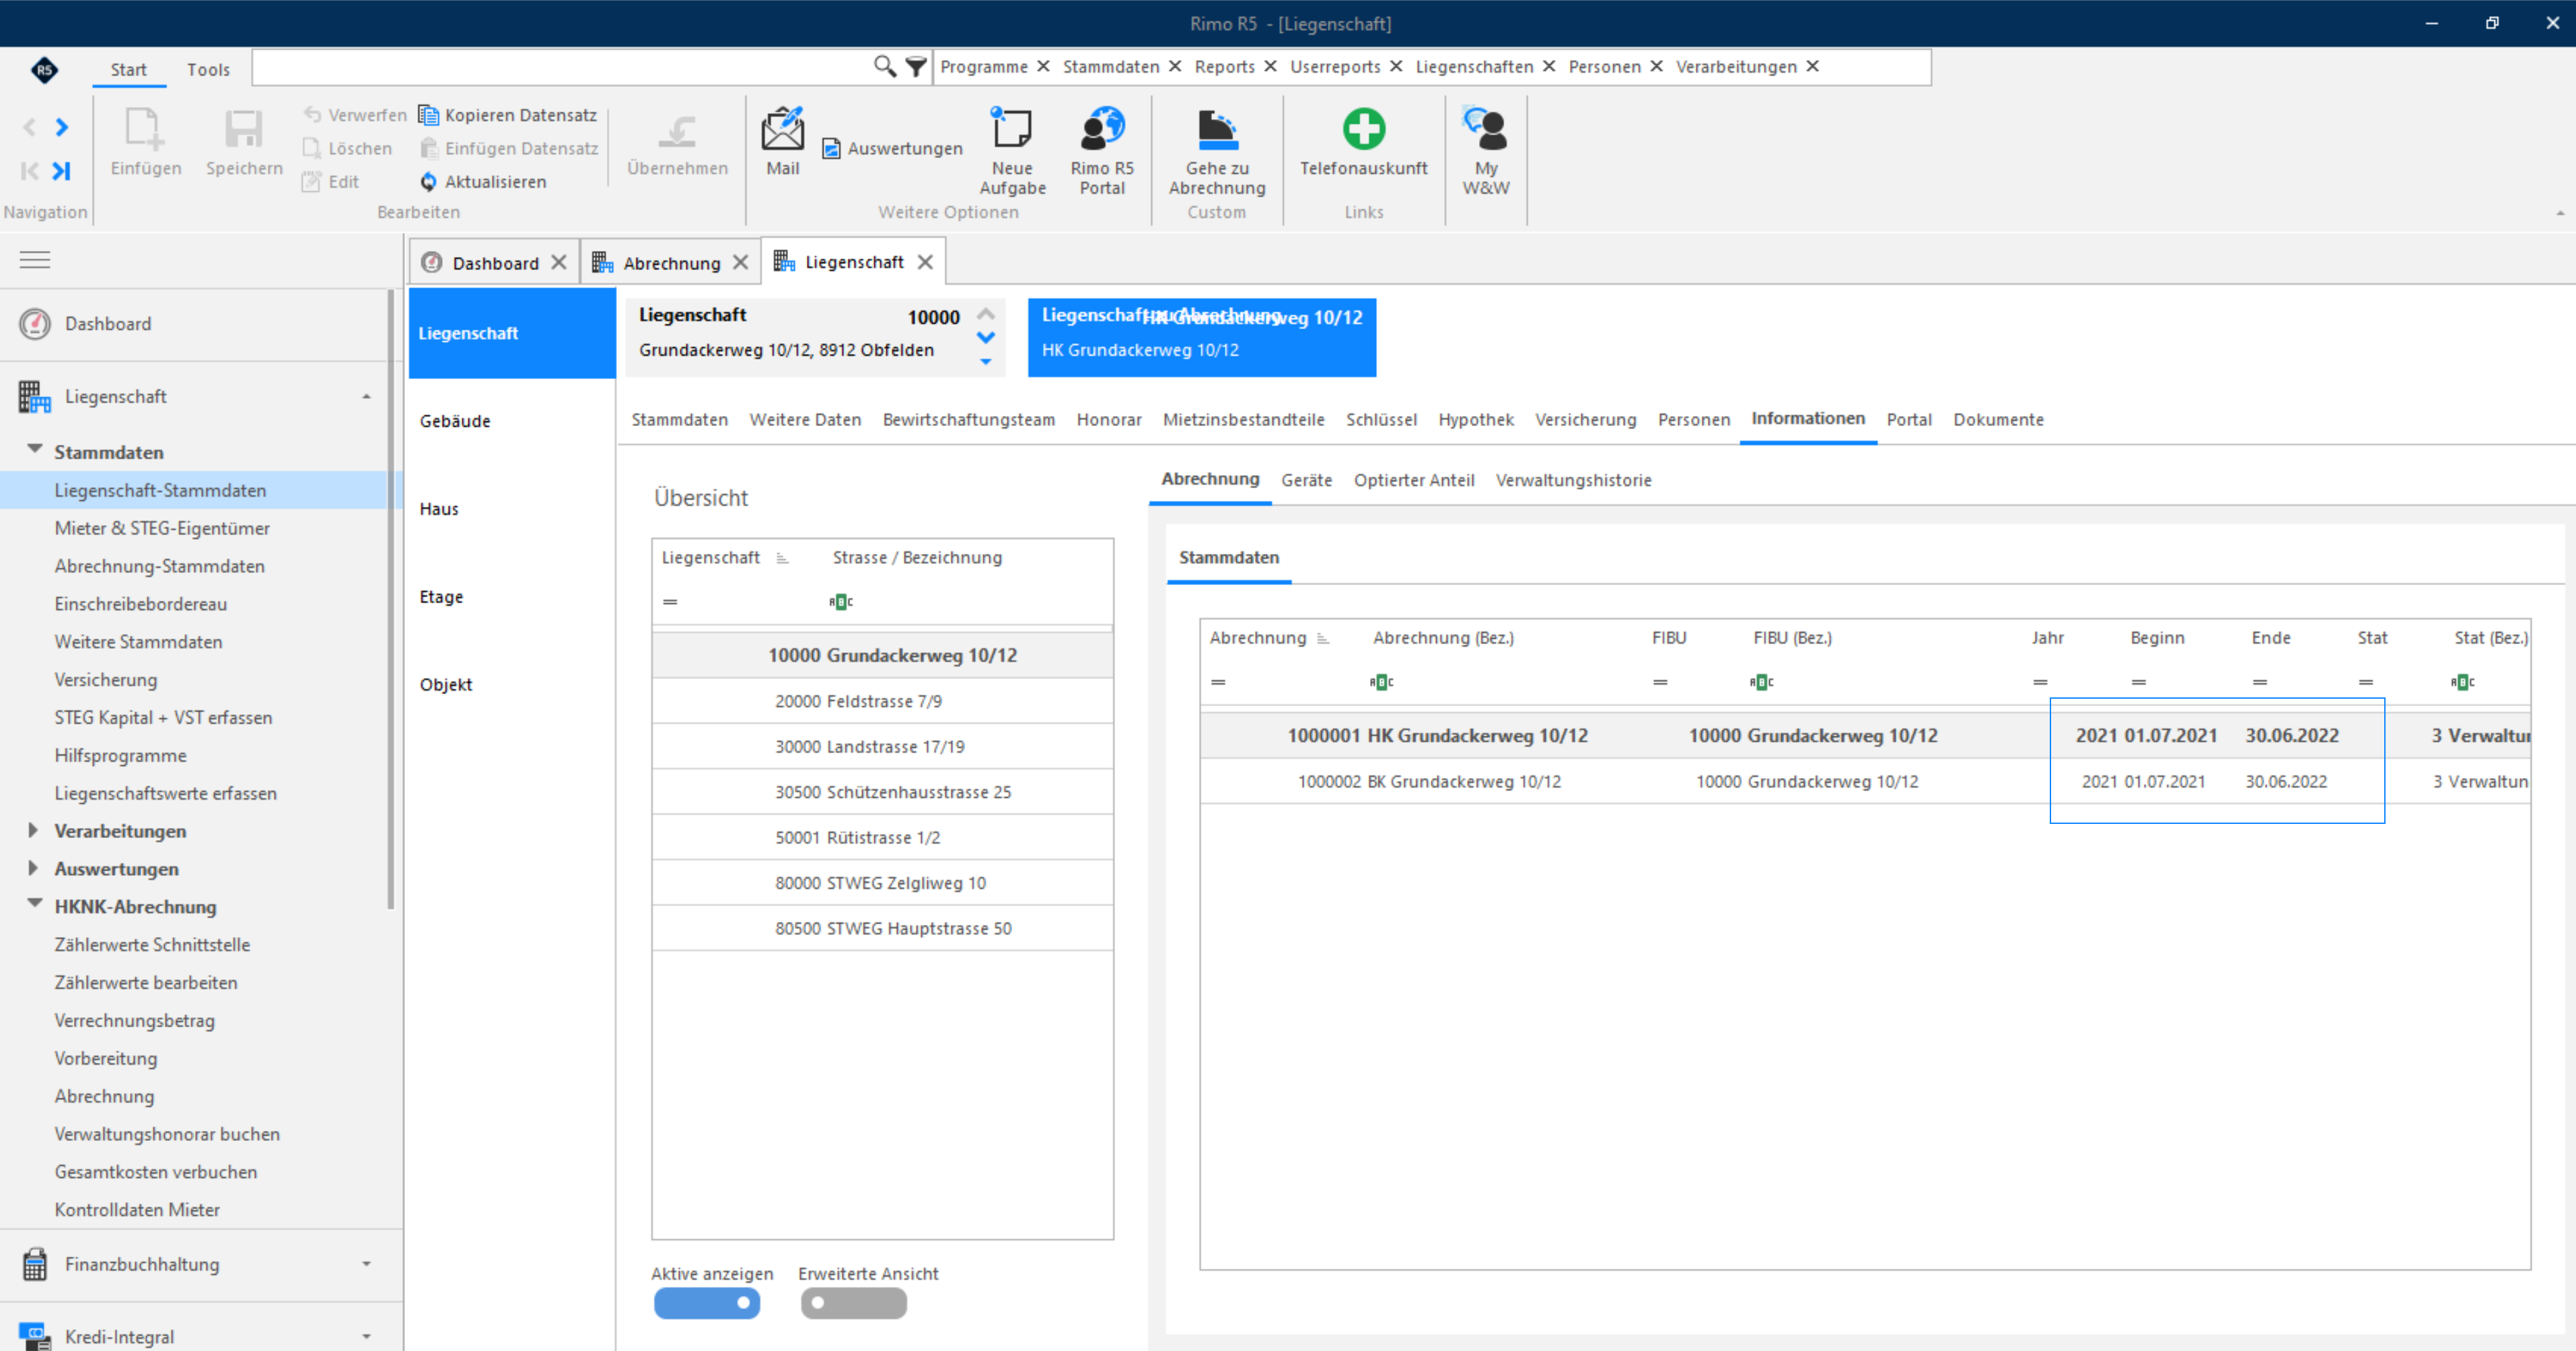Expand the Verarbeitungen tree node
Viewport: 2576px width, 1351px height.
point(33,830)
